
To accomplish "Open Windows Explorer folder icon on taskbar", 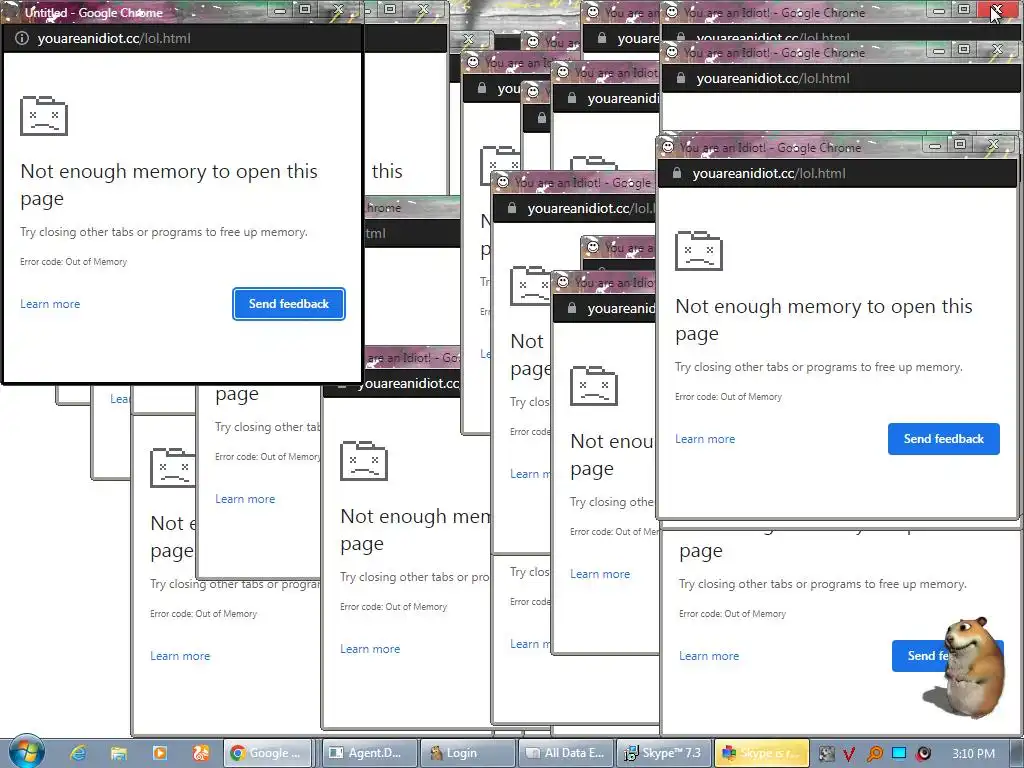I will pyautogui.click(x=118, y=753).
